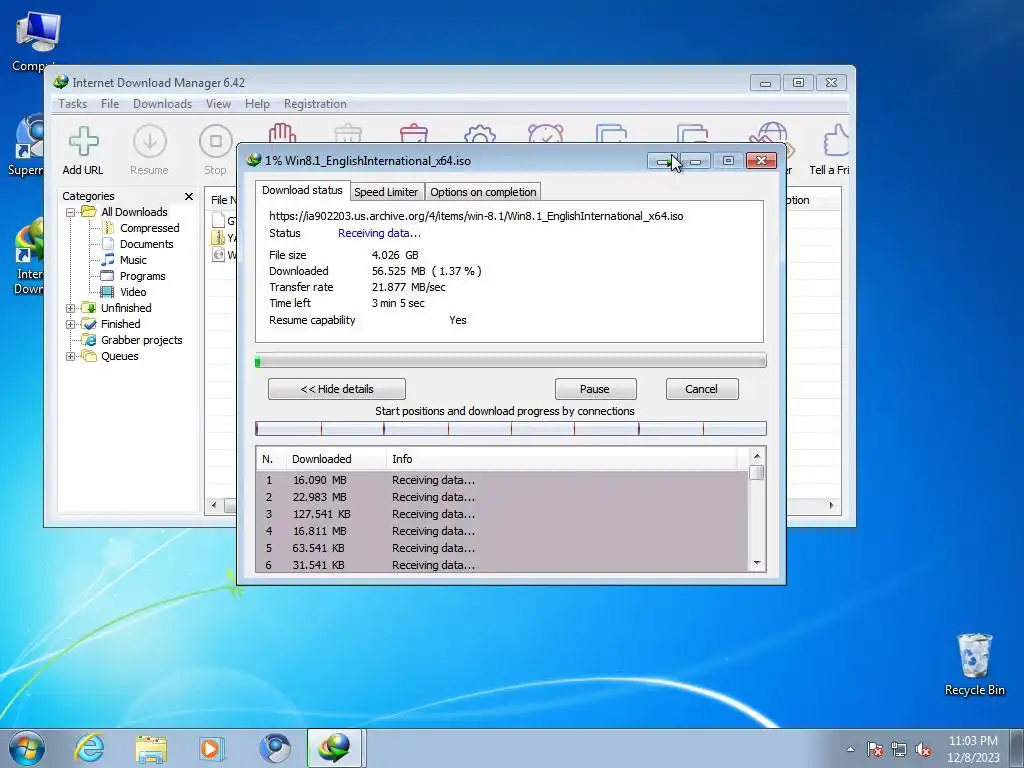Open Grabber projects in categories tree
The width and height of the screenshot is (1024, 768).
[141, 340]
